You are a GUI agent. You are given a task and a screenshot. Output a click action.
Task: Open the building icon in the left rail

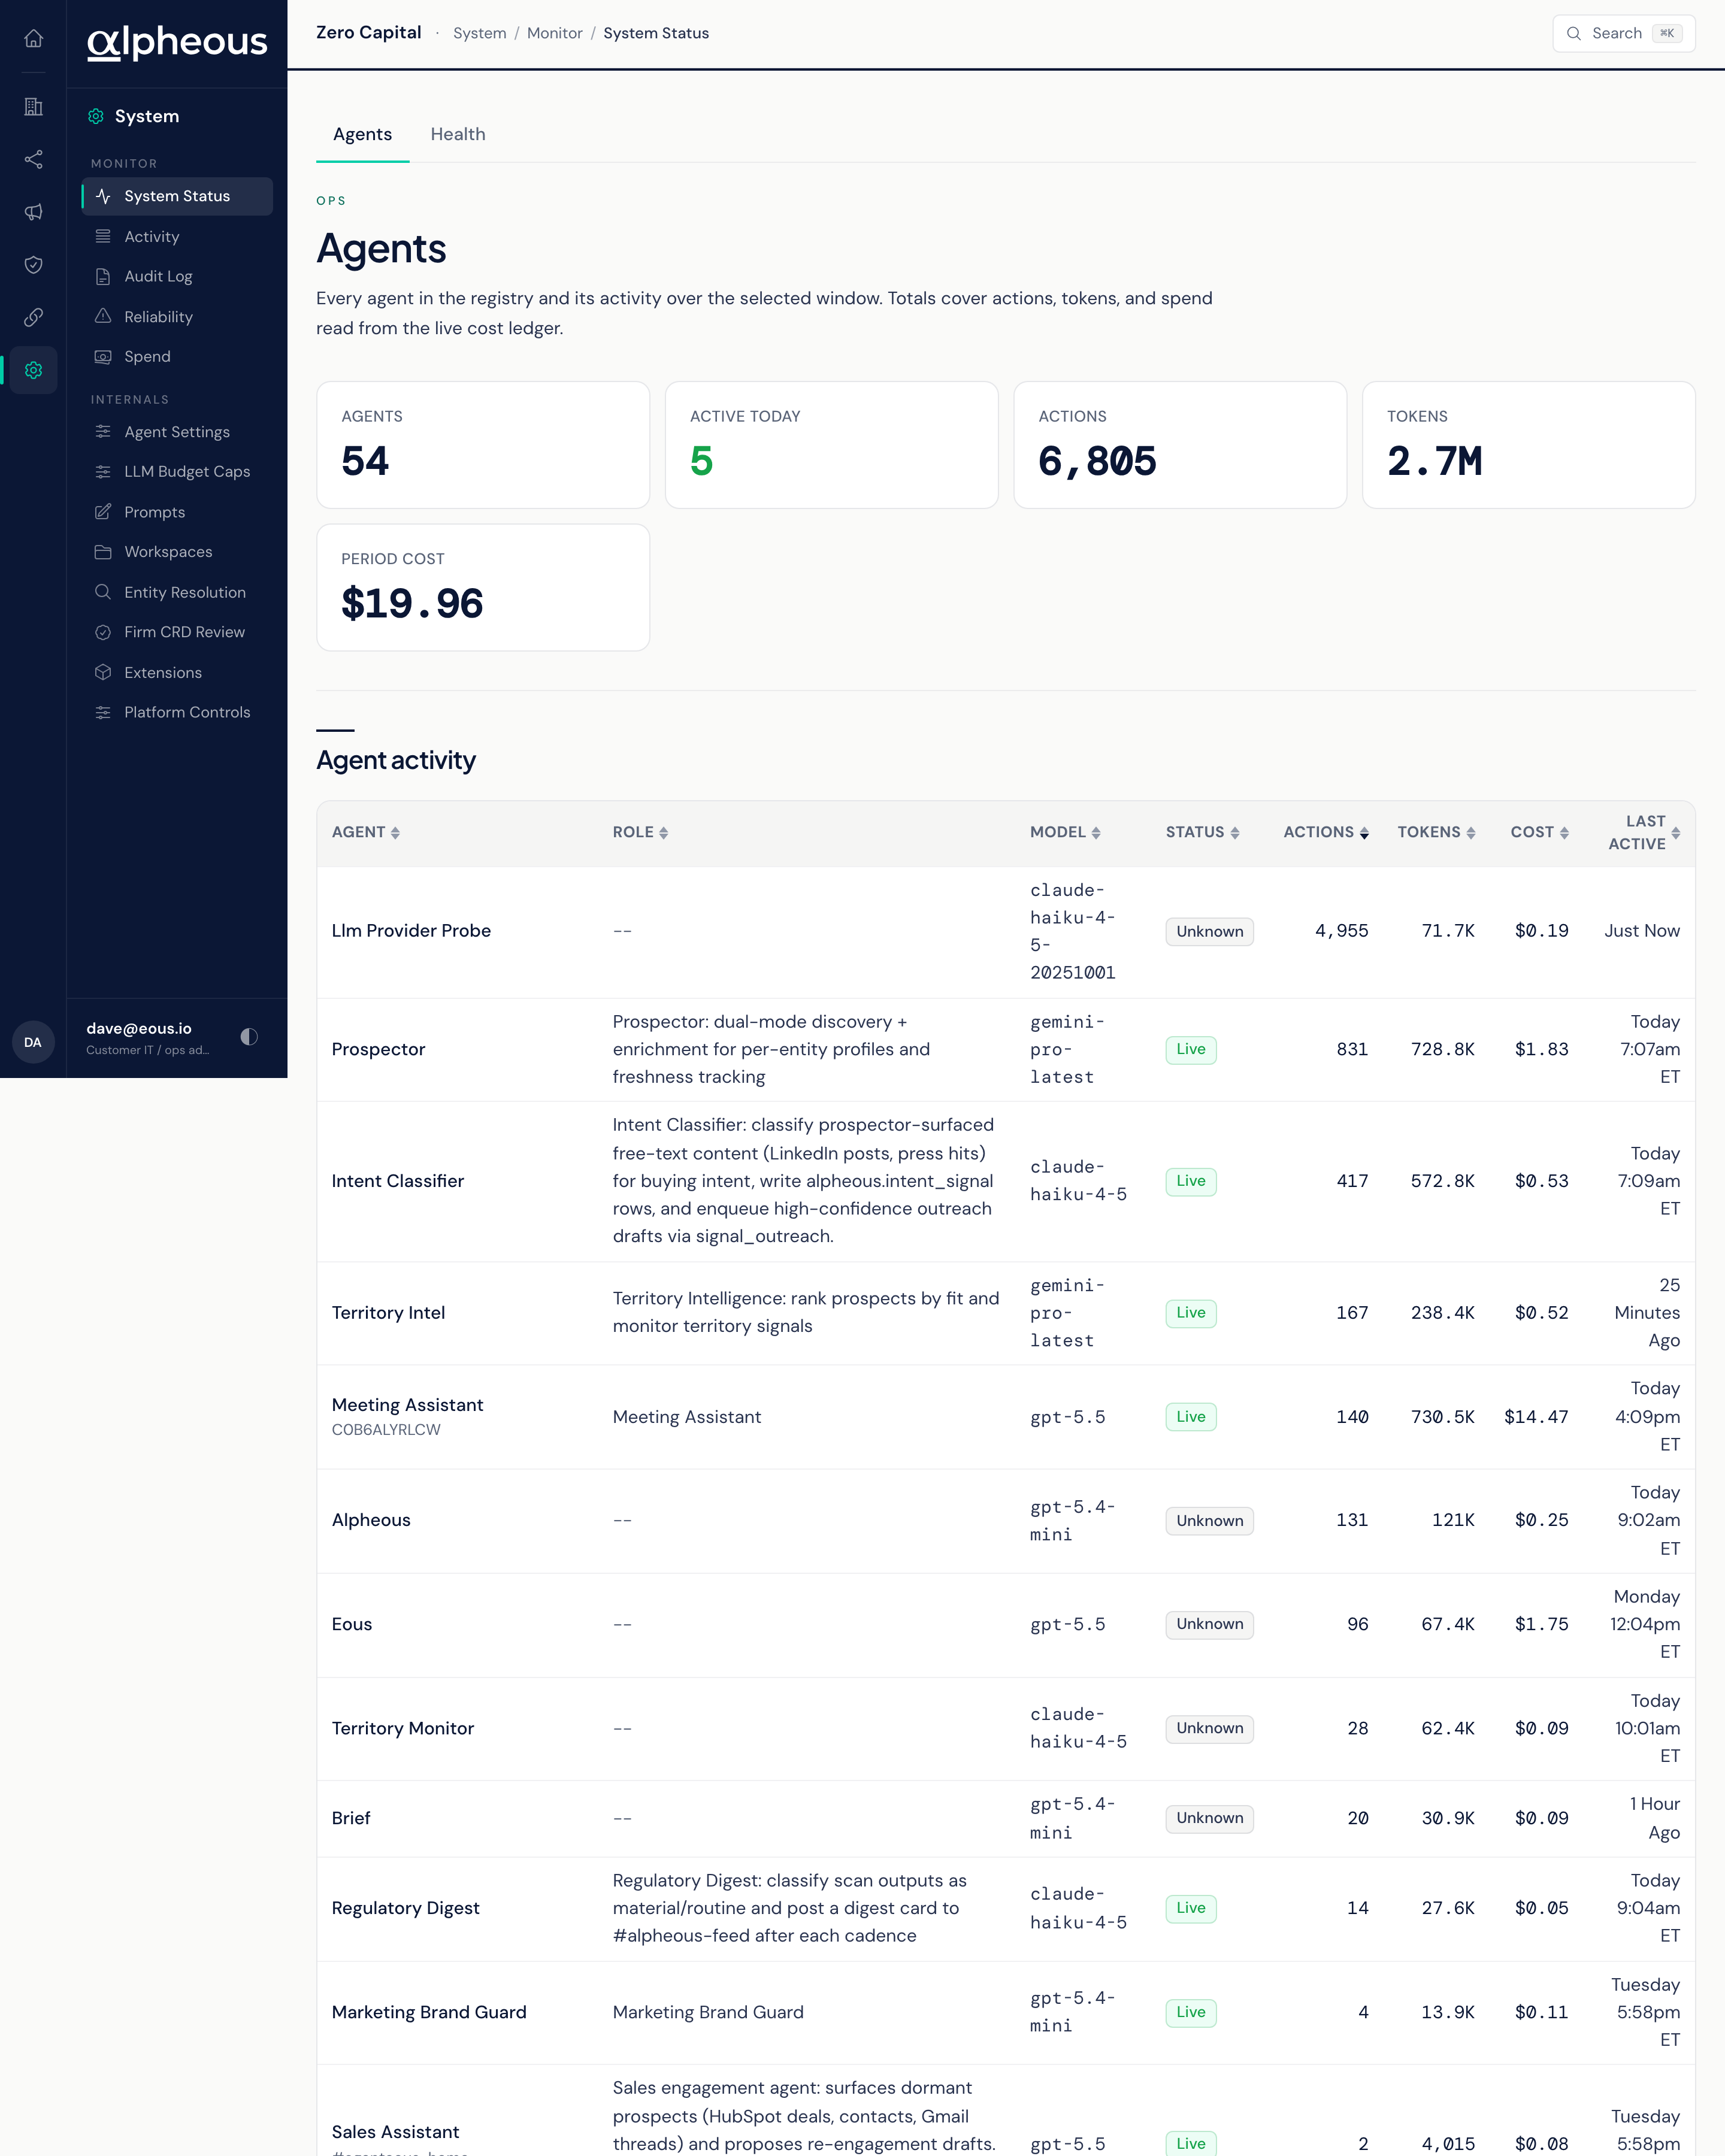click(x=33, y=107)
